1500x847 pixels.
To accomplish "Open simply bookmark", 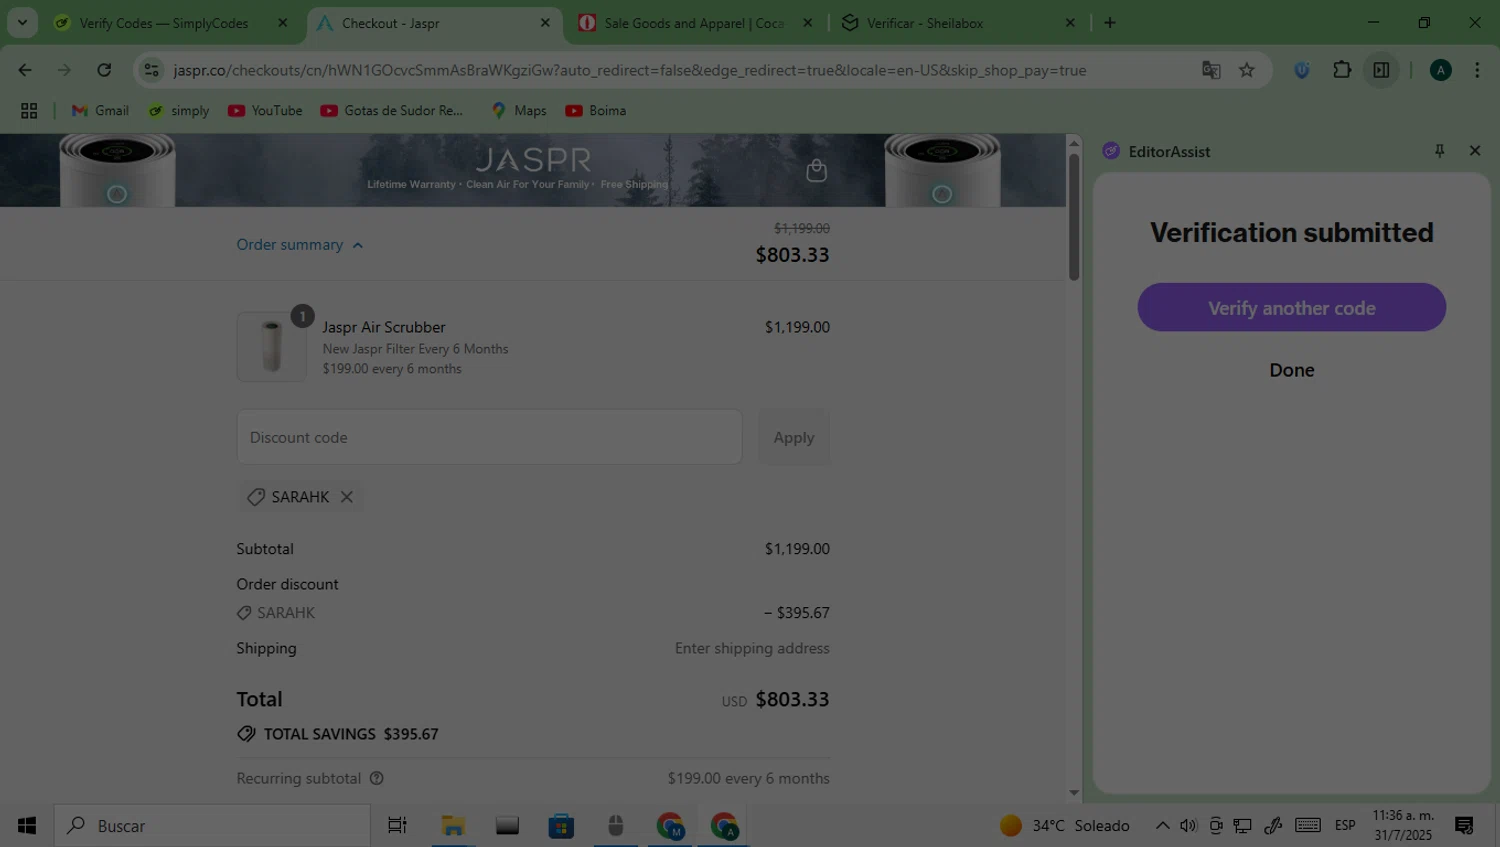I will [179, 111].
